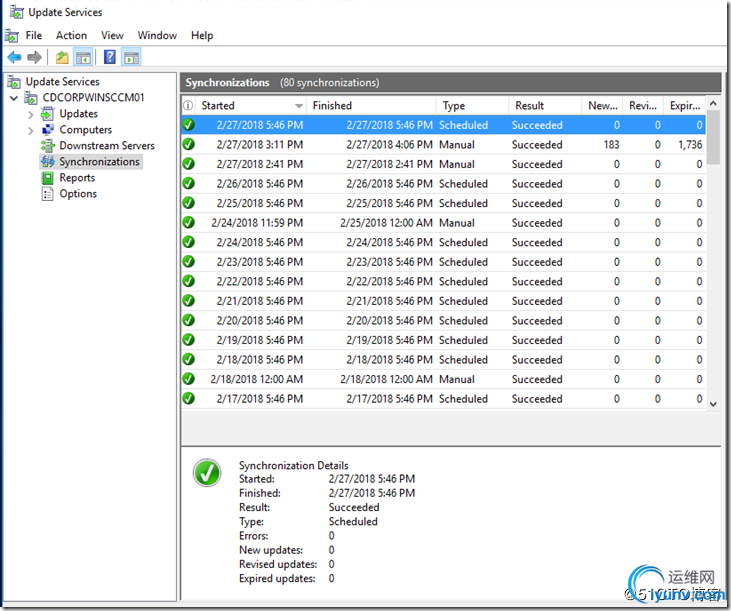Image resolution: width=731 pixels, height=611 pixels.
Task: Click the Options node icon
Action: tap(48, 194)
